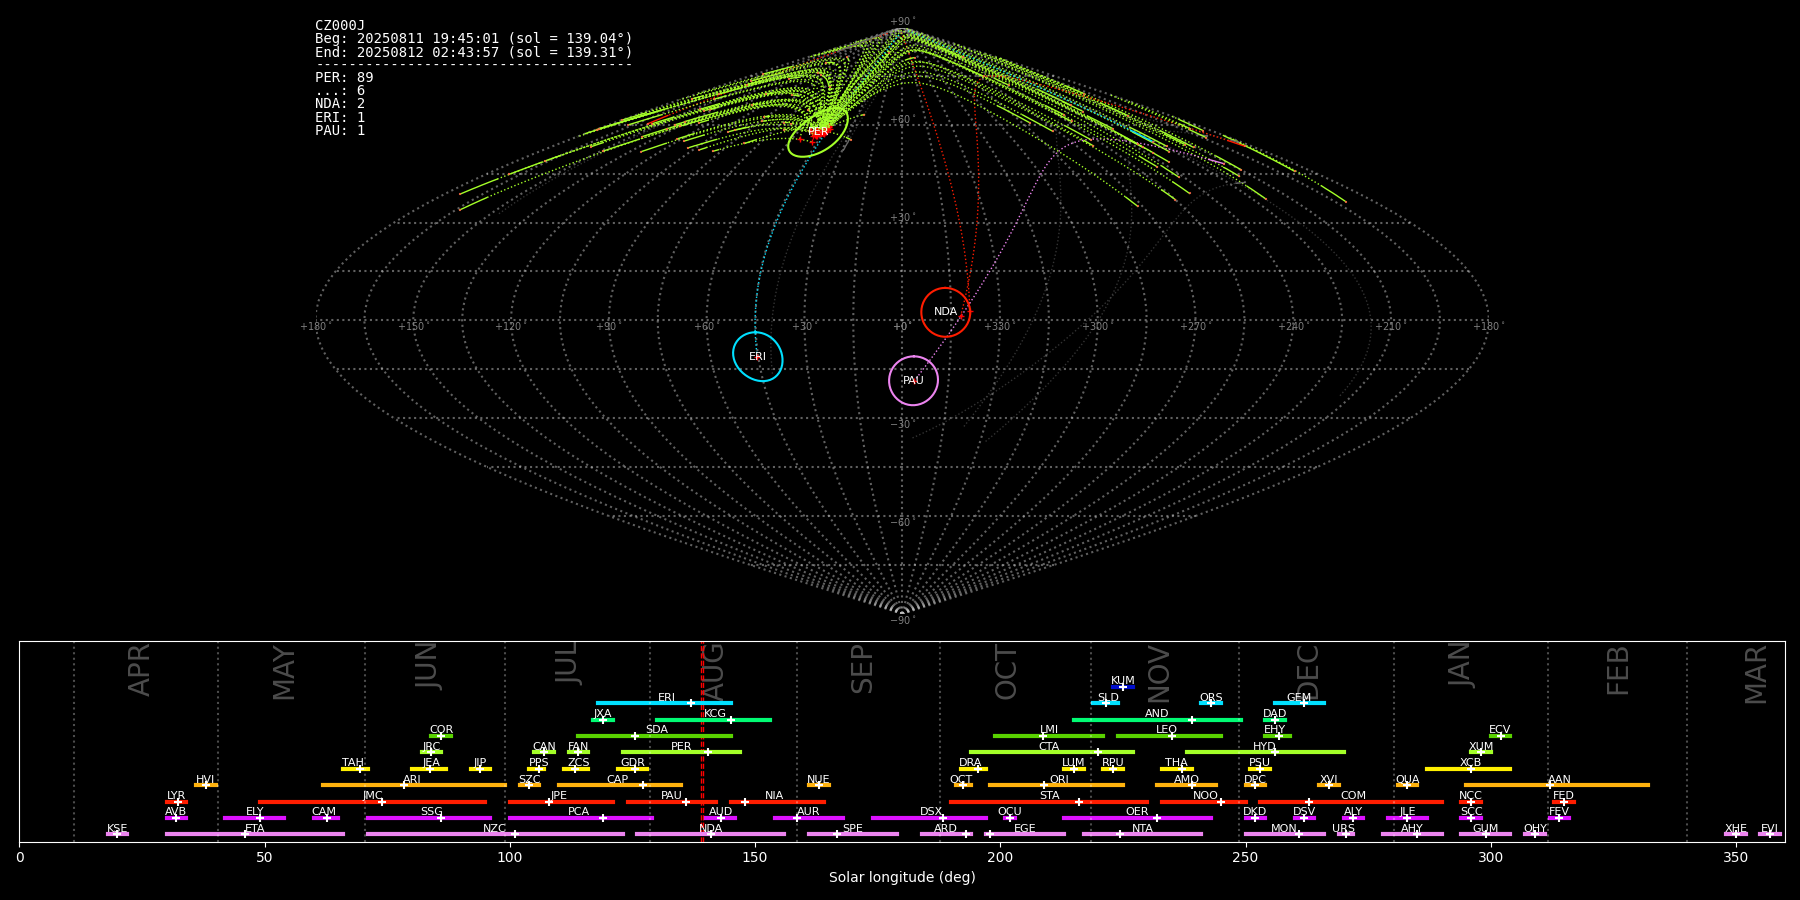Click the +90 declination label at map top

(902, 22)
